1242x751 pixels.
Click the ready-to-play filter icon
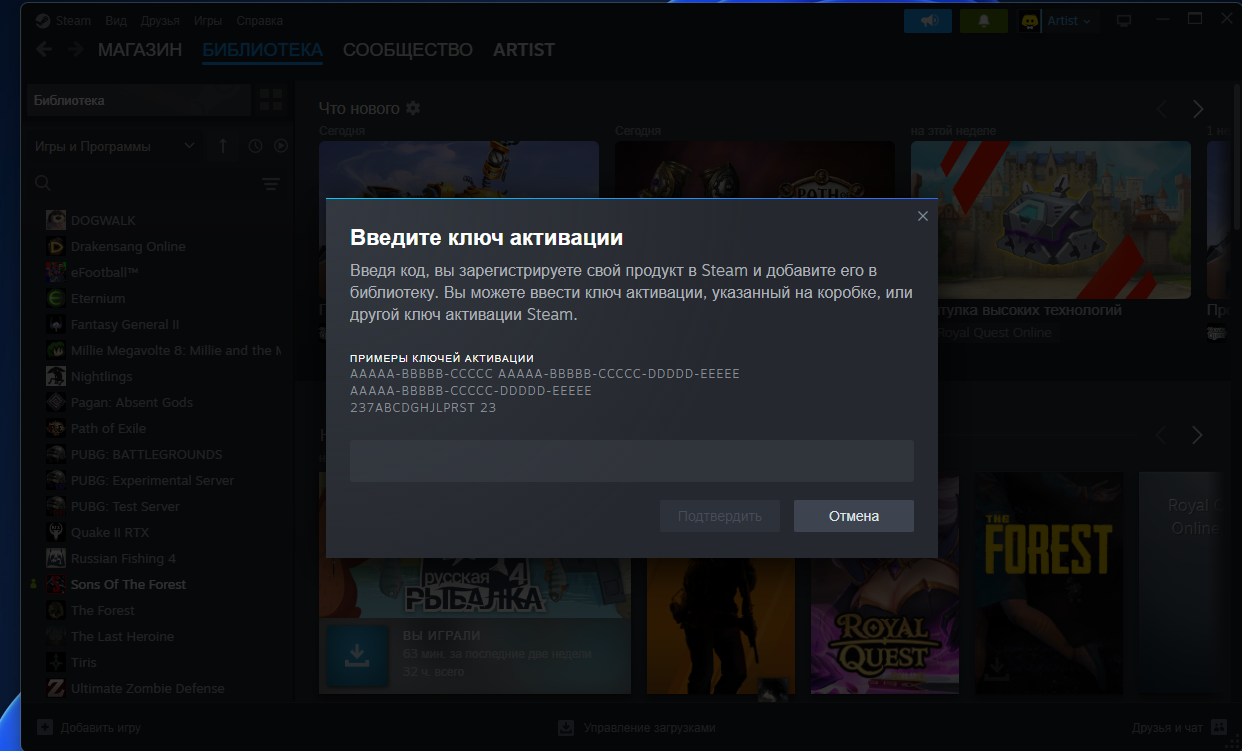[x=281, y=146]
